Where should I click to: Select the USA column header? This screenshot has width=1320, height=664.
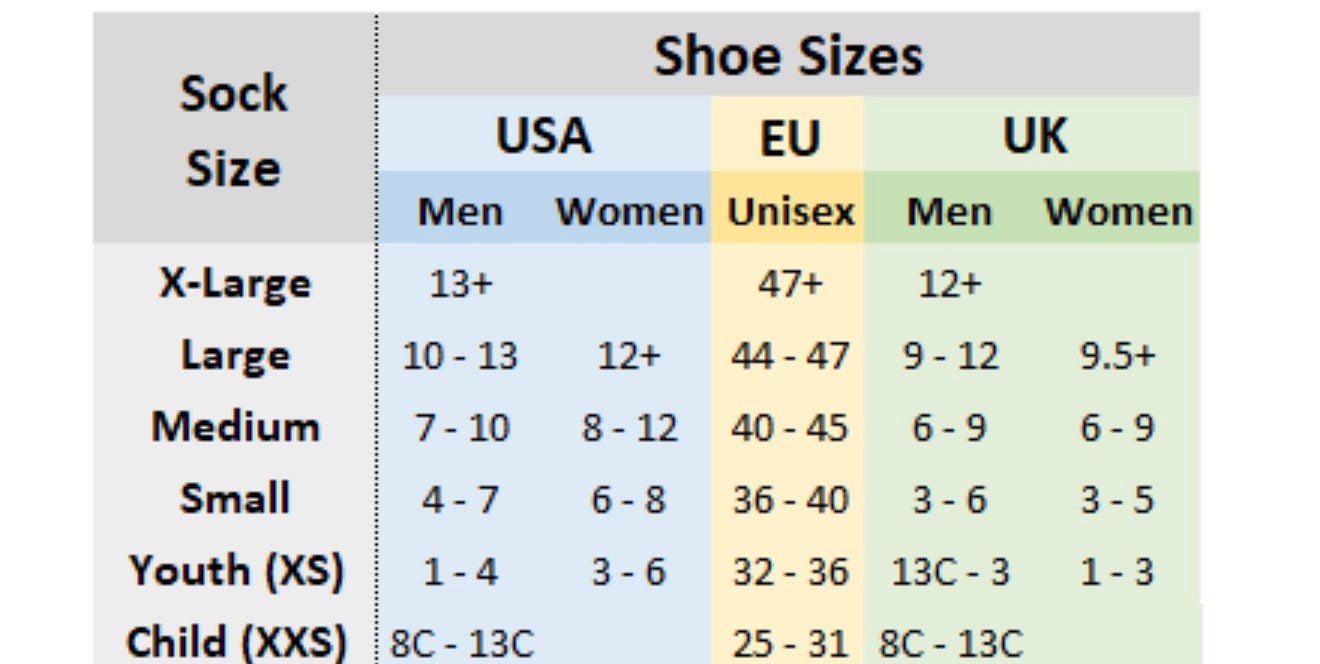(x=544, y=135)
